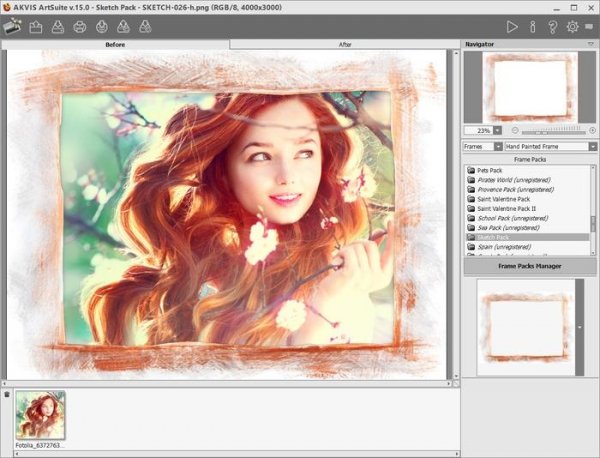Click the filmstrip horizontal scrollbar
Screen dimensions: 600x458
[x=236, y=454]
